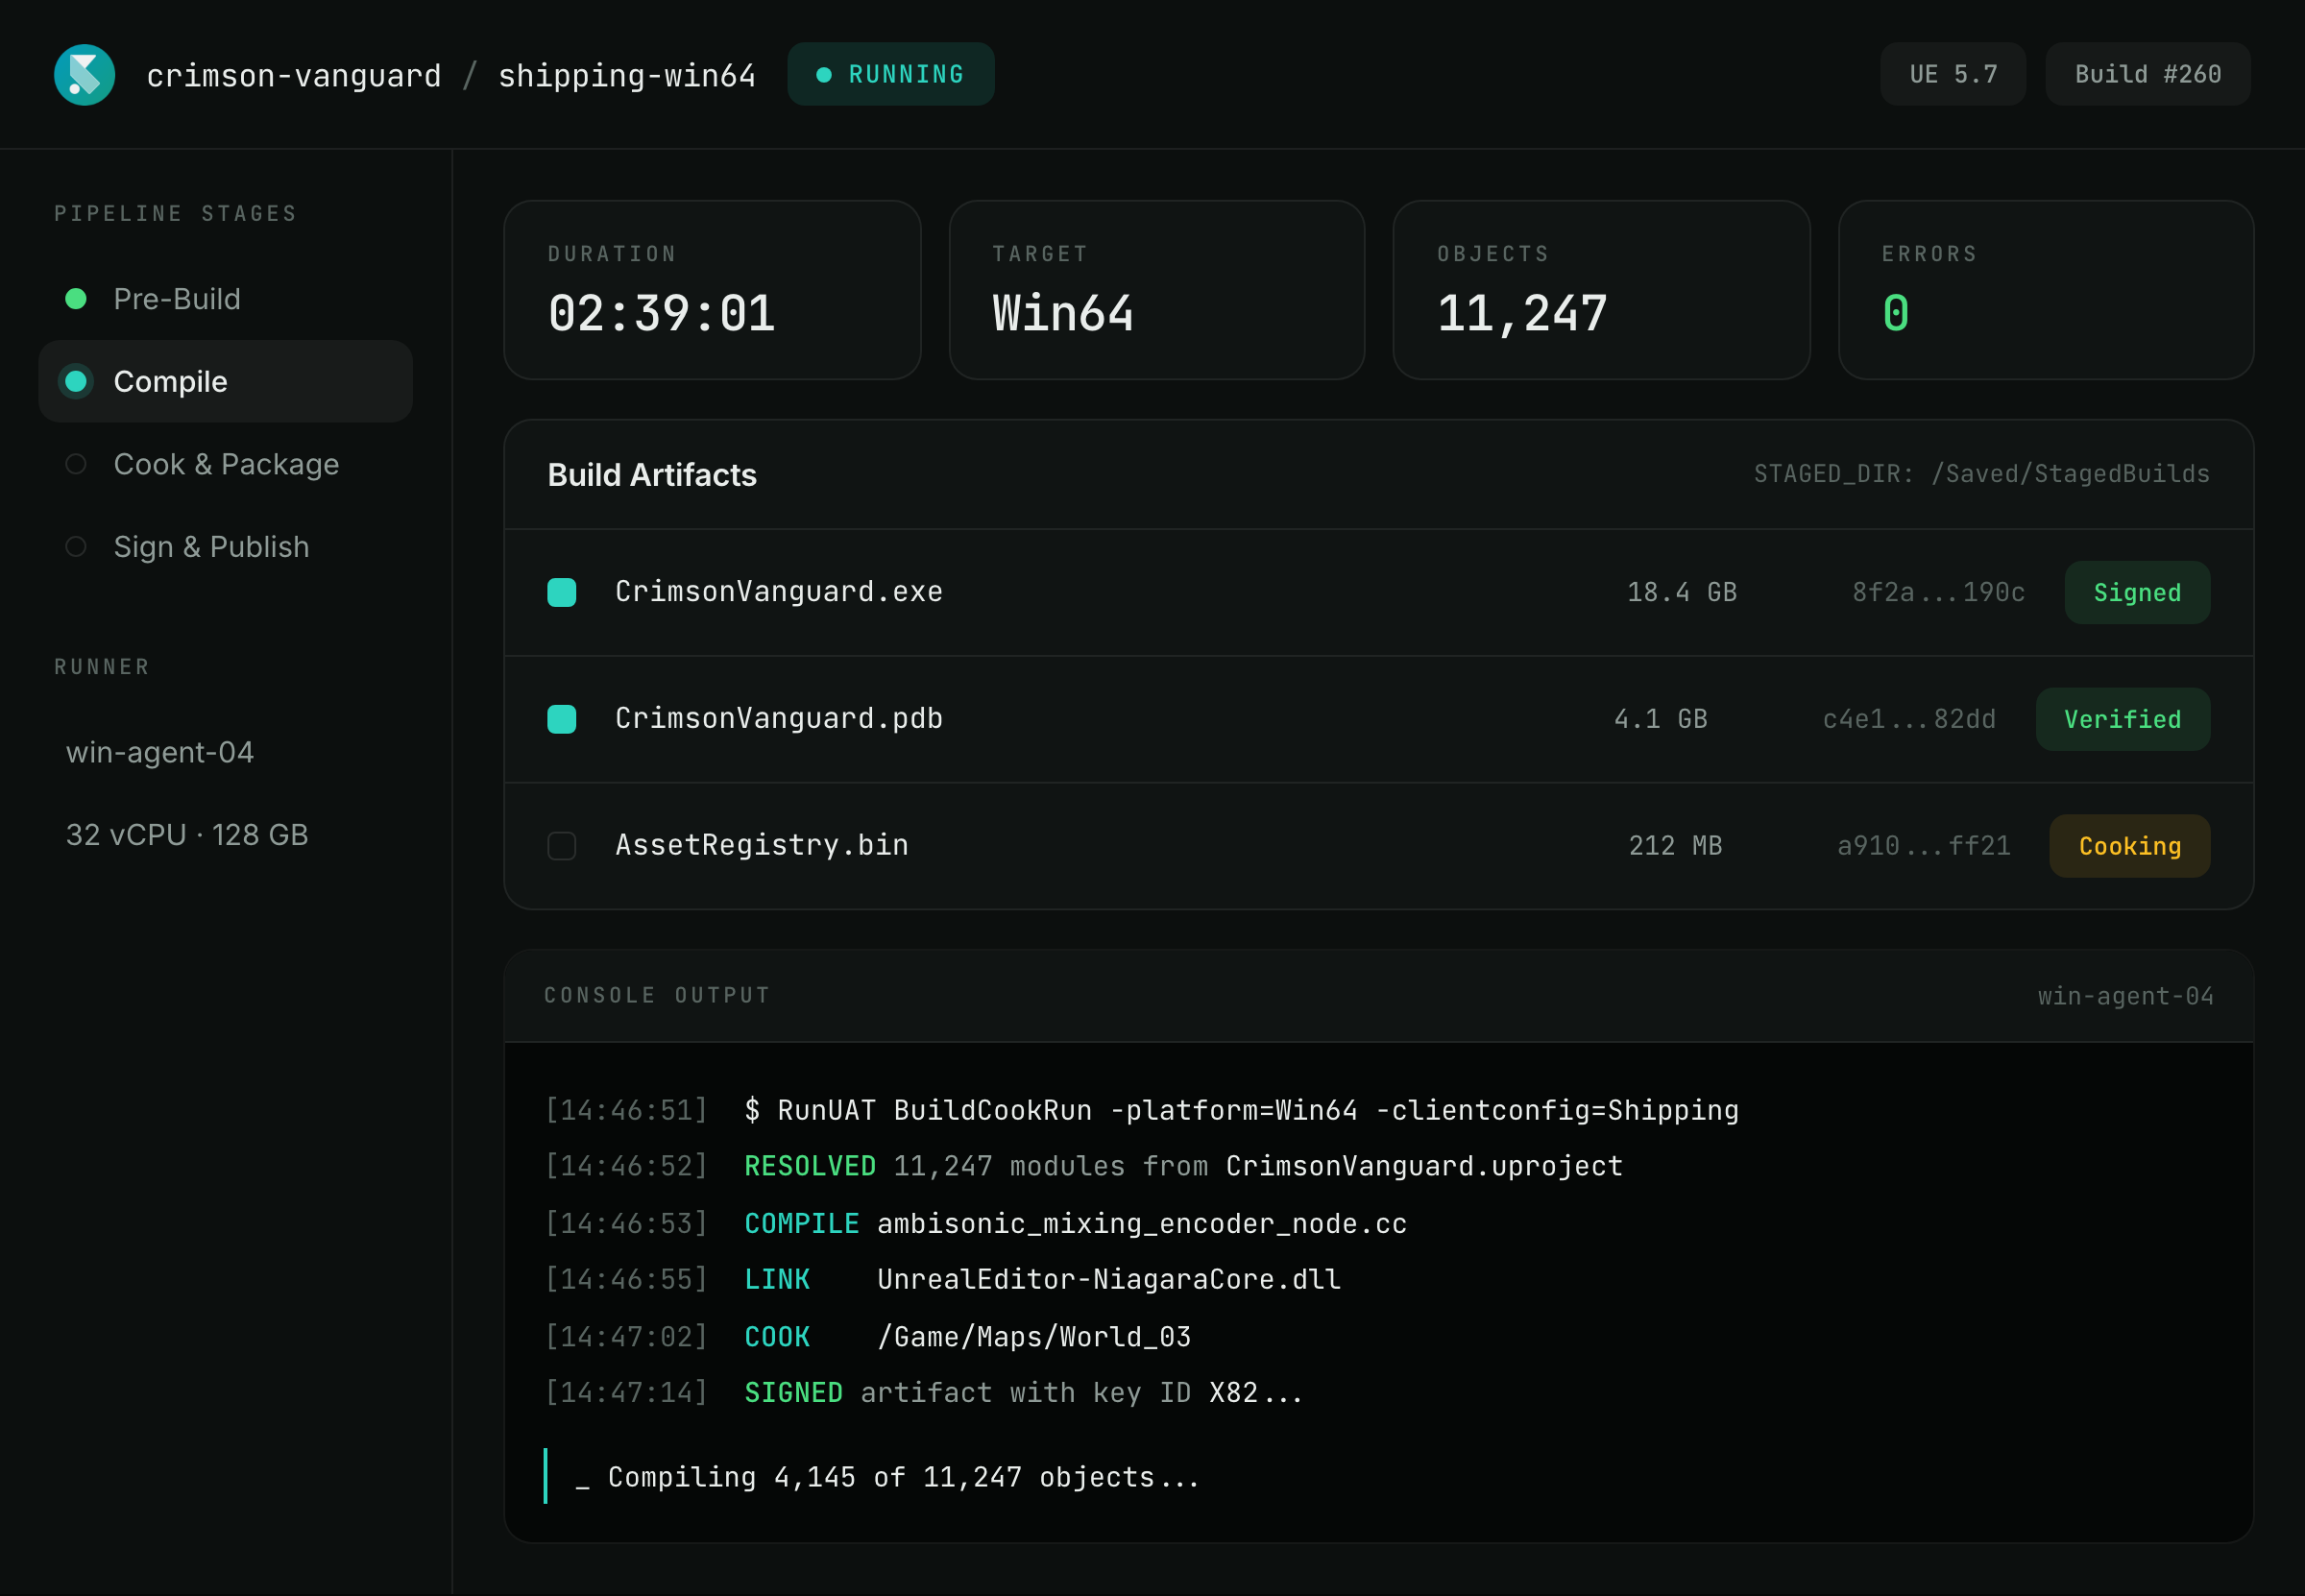Click the CrimsonVanguard.pdb file name

click(779, 719)
